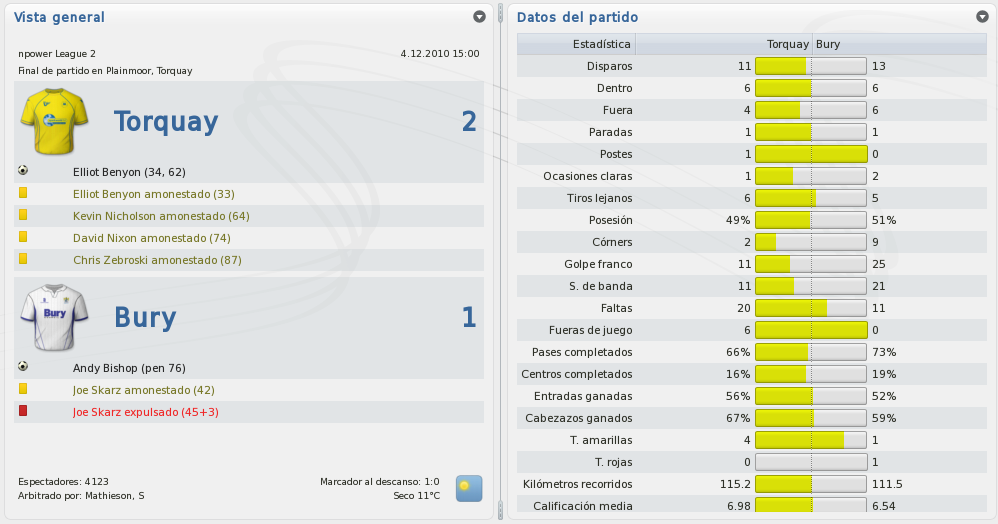The height and width of the screenshot is (524, 998).
Task: Open the Bury team name link
Action: click(x=145, y=317)
